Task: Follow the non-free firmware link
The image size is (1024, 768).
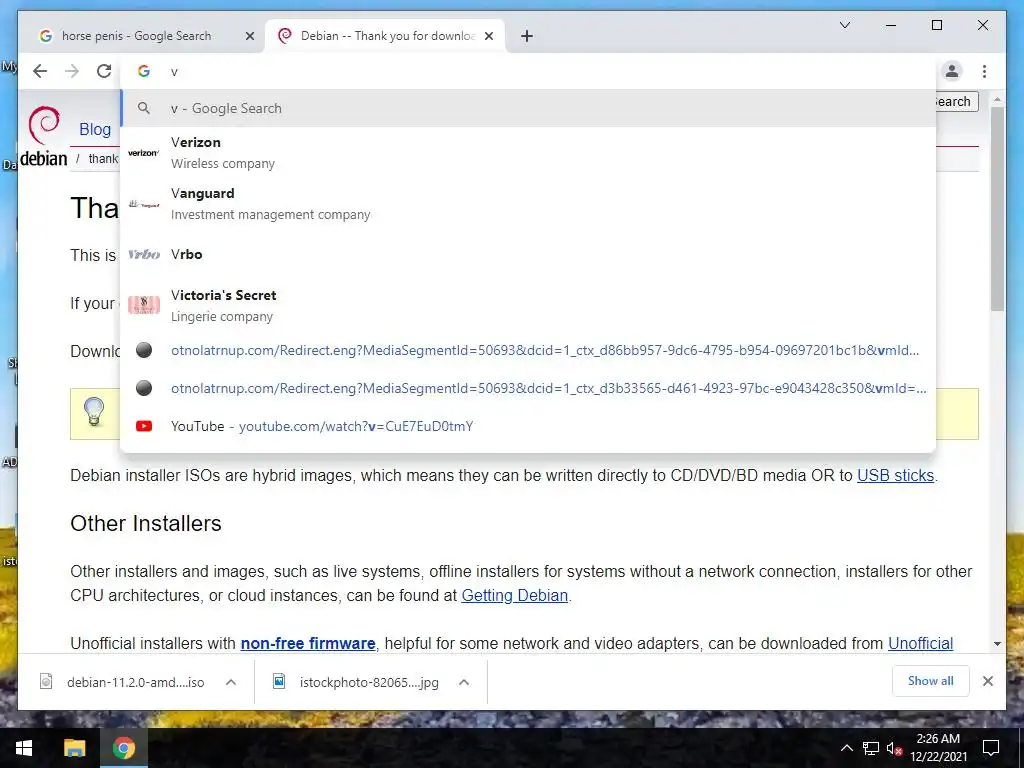Action: [308, 643]
